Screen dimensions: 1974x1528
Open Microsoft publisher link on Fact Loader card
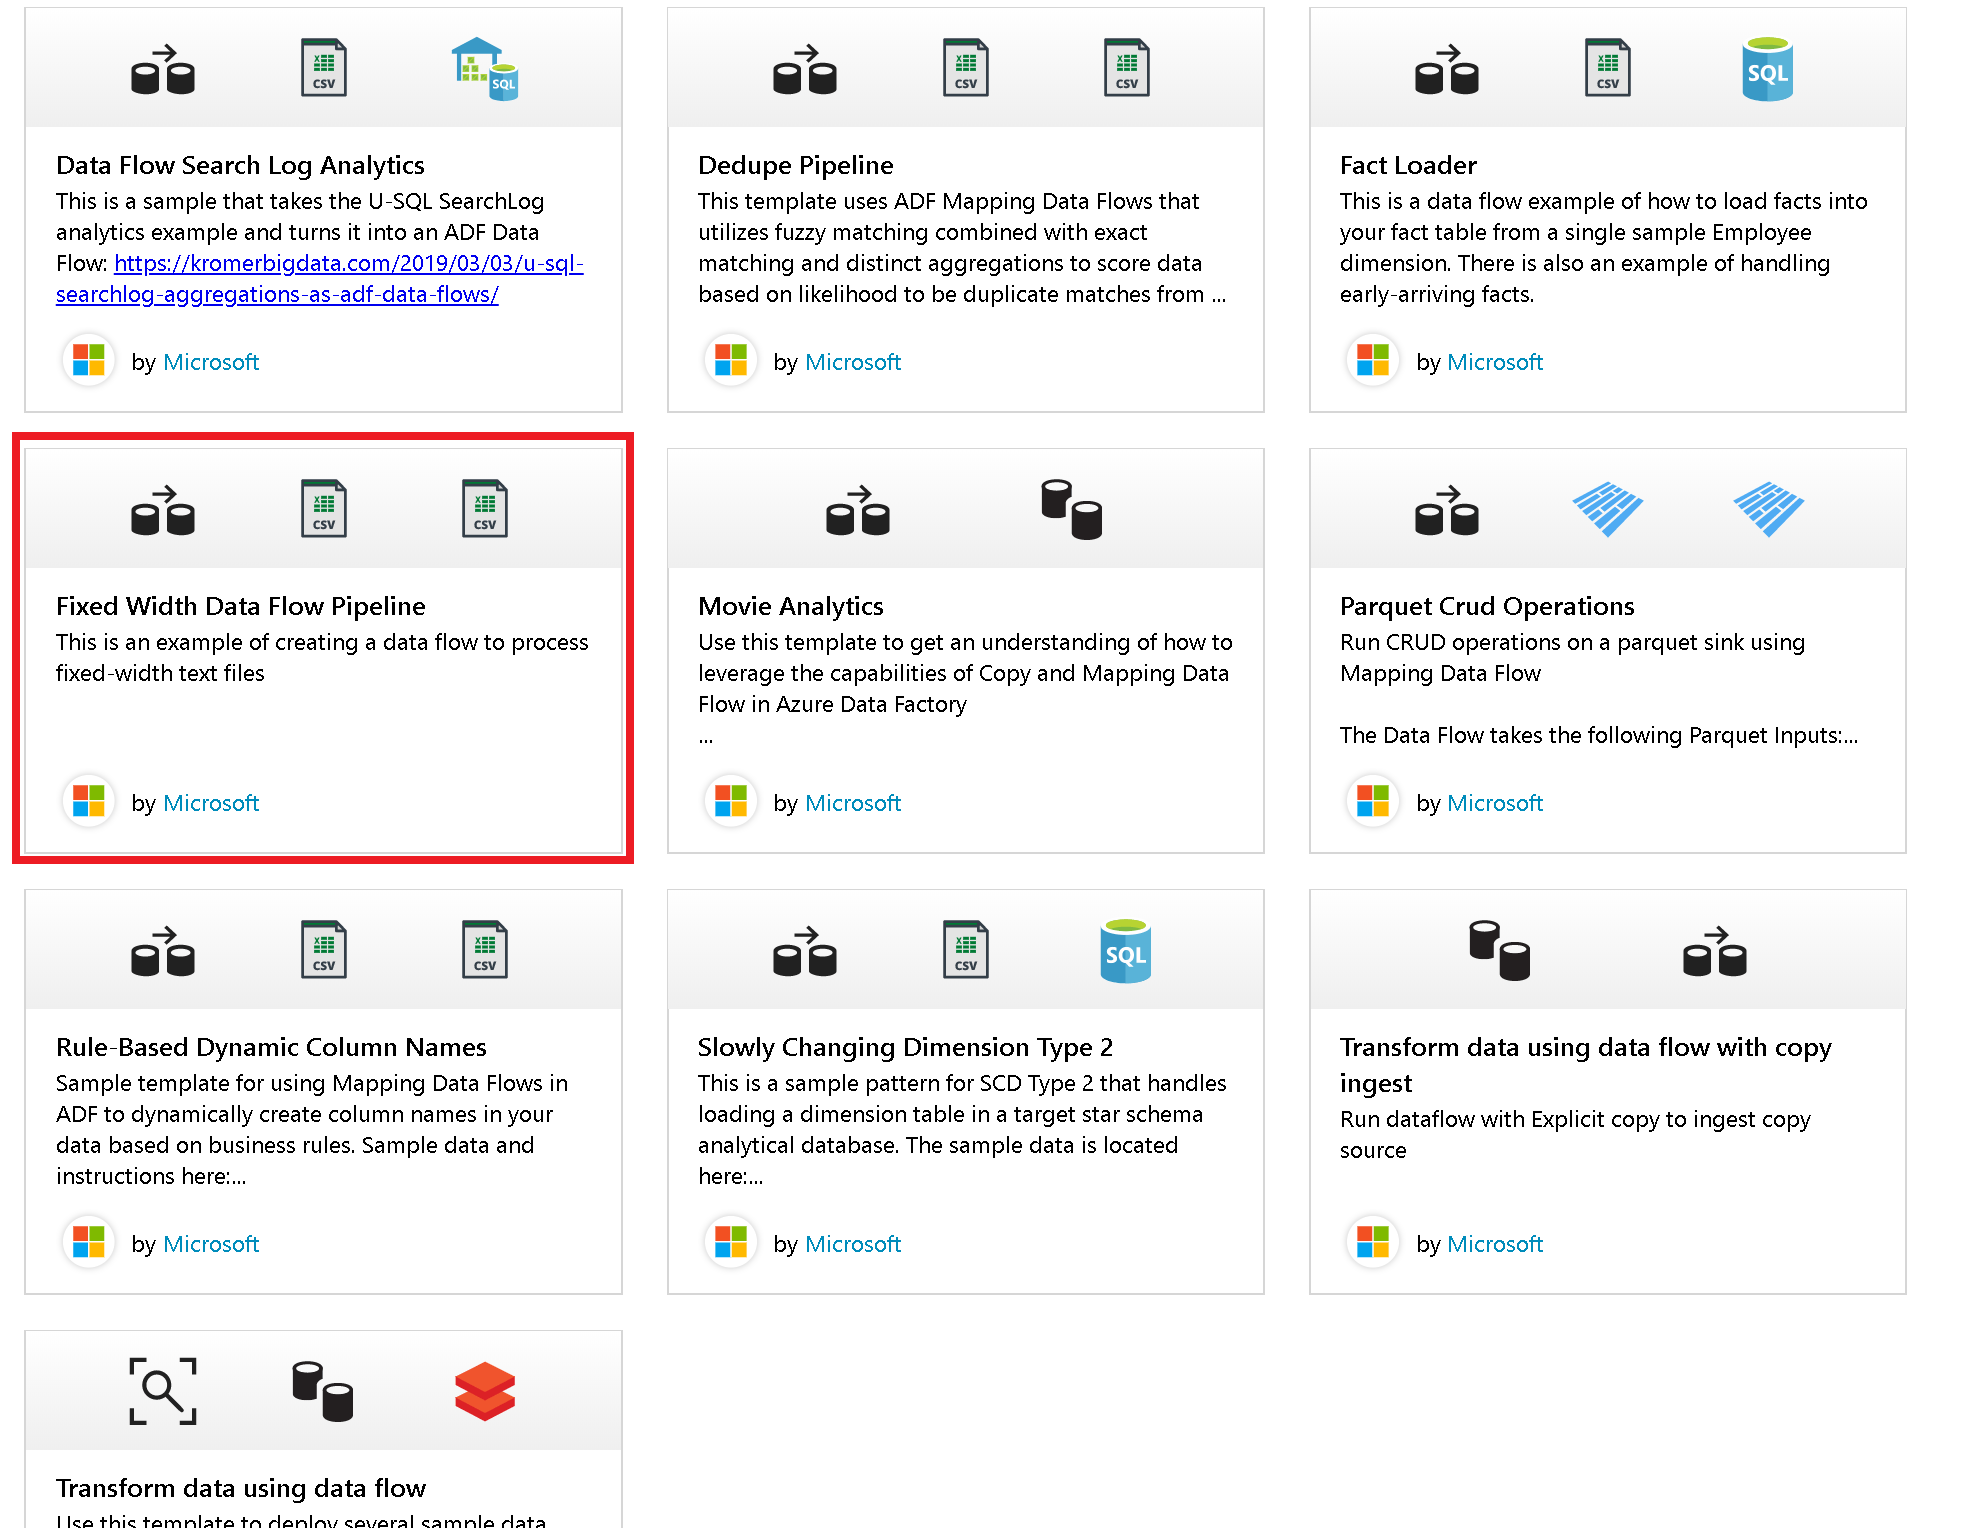click(x=1495, y=362)
